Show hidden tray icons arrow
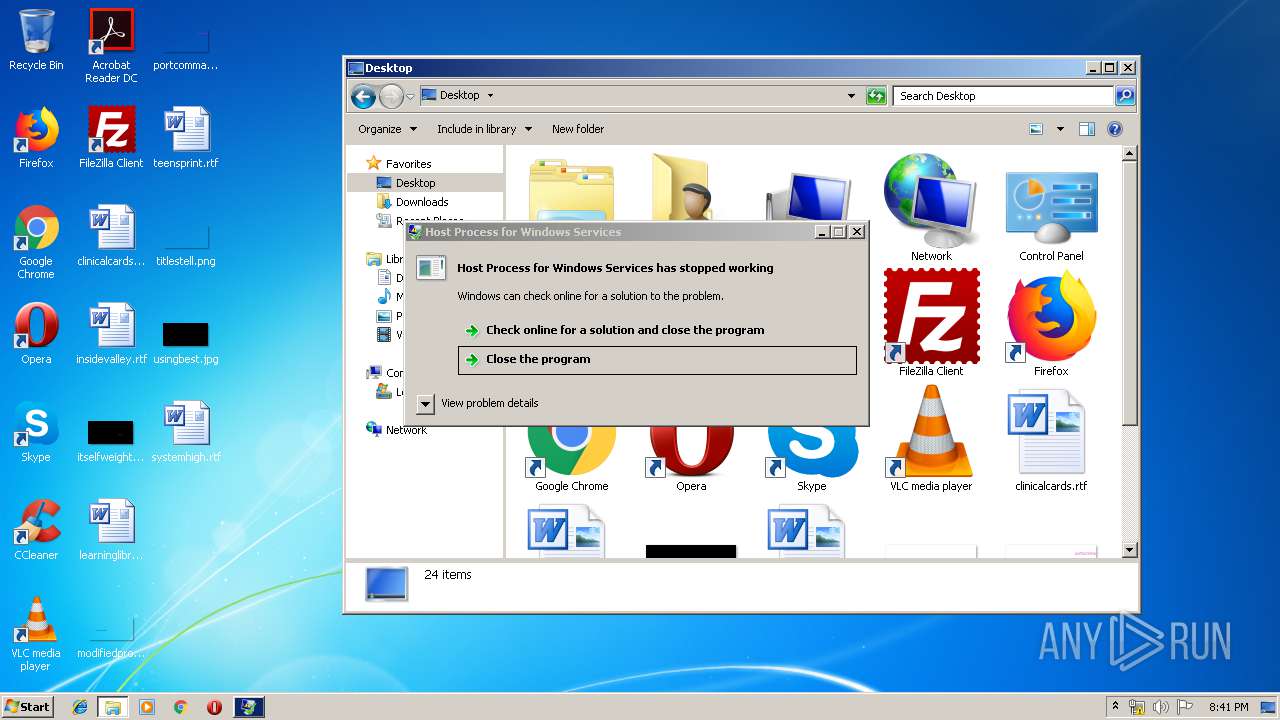 pyautogui.click(x=1115, y=706)
